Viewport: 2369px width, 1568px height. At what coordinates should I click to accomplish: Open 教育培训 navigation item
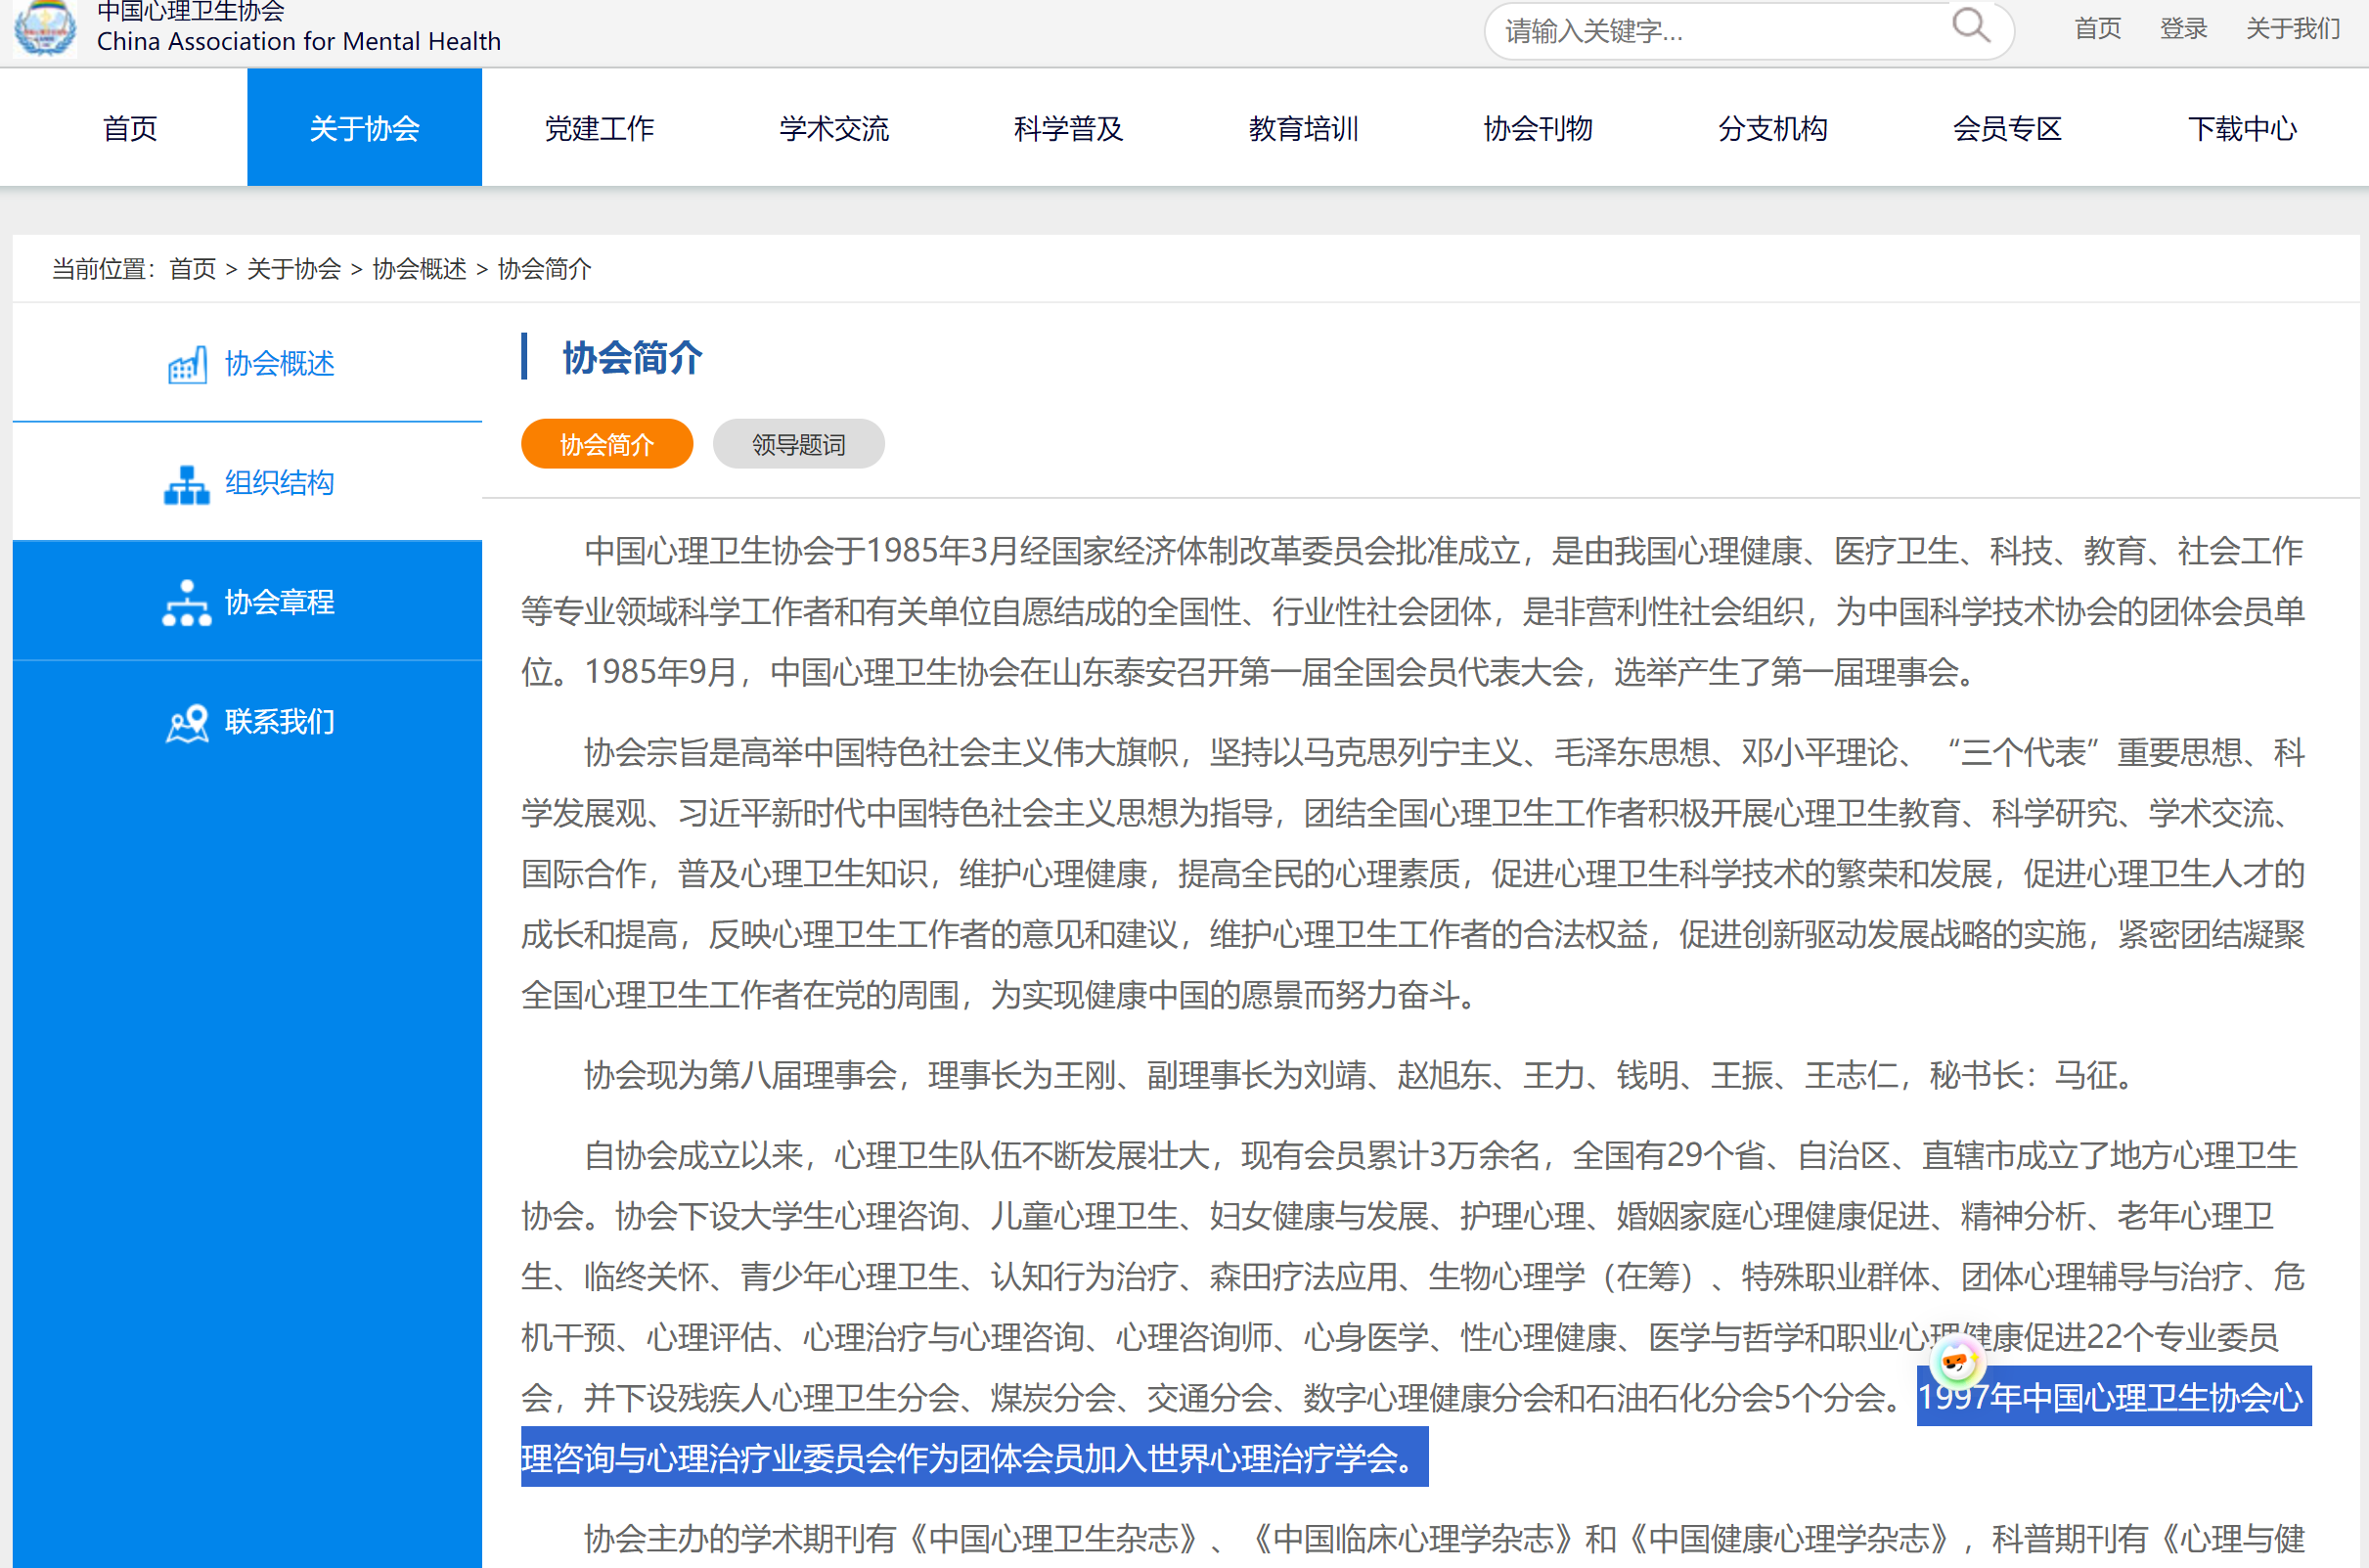click(1303, 128)
